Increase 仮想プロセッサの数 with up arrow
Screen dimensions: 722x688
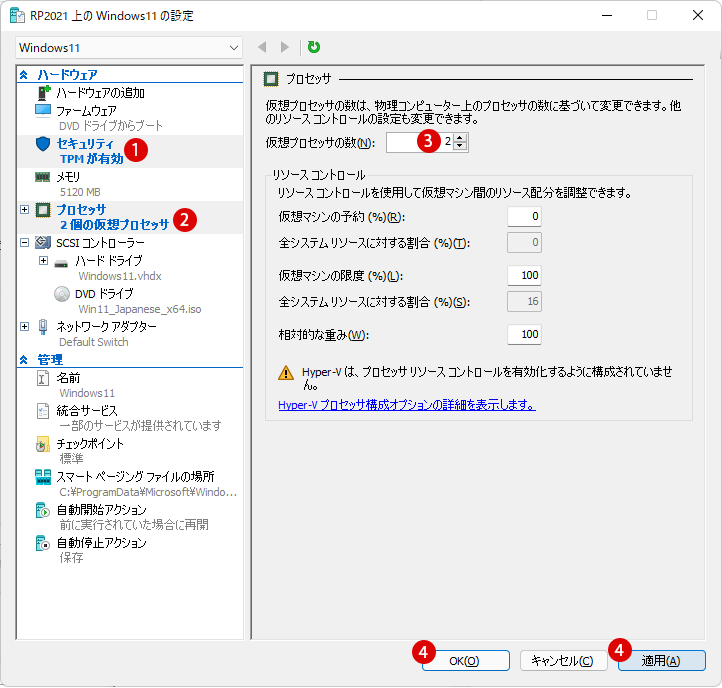tap(460, 138)
